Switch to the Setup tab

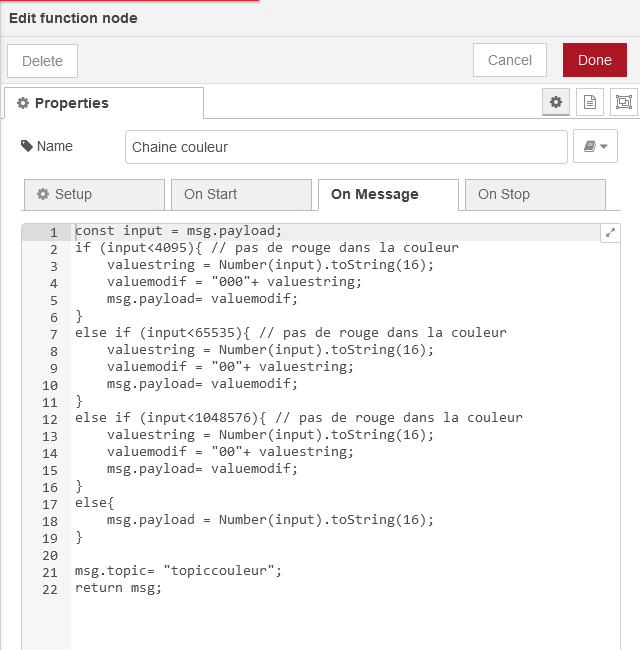95,194
